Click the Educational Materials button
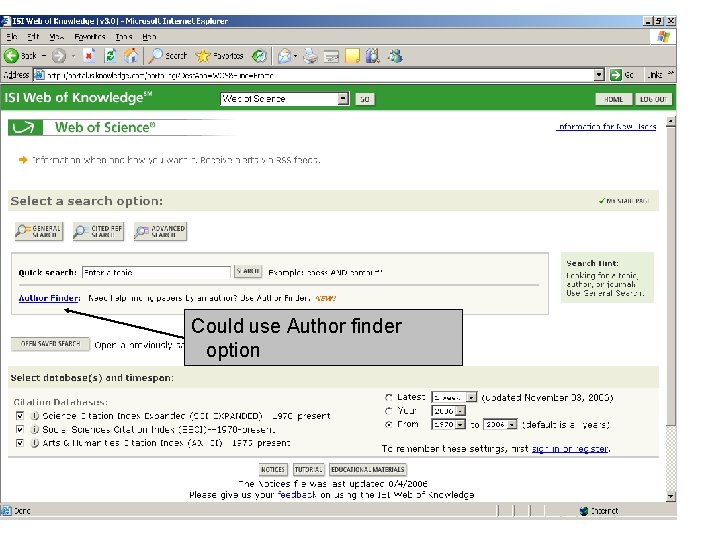 coord(367,469)
